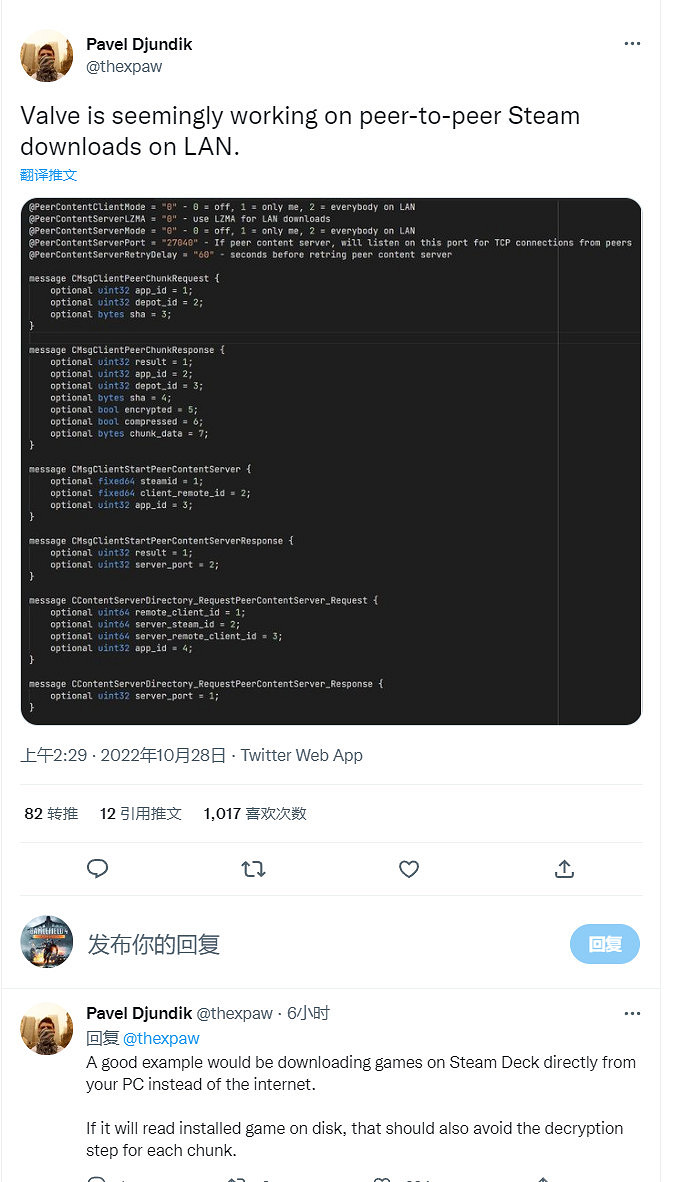Viewport: 688px width, 1182px height.
Task: Click the heart icon to like the tweet
Action: tap(409, 868)
